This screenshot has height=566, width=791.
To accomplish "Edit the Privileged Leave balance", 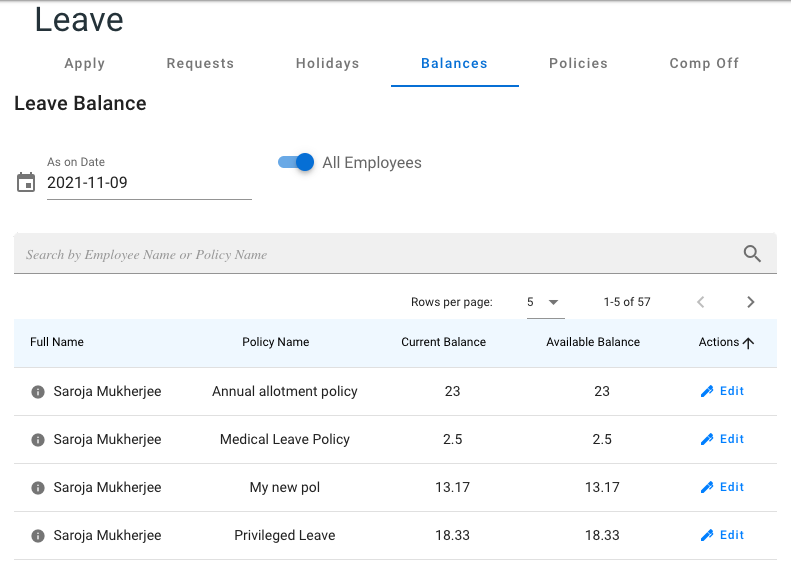I will point(722,535).
